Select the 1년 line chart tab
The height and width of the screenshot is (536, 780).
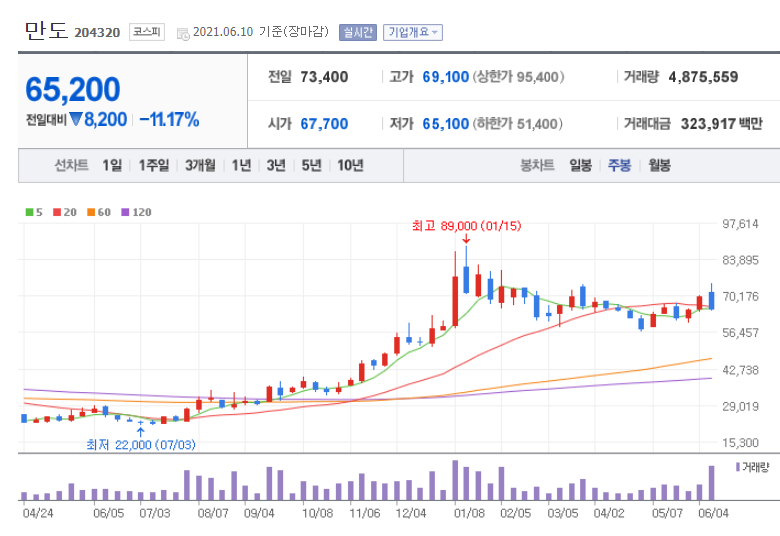241,165
